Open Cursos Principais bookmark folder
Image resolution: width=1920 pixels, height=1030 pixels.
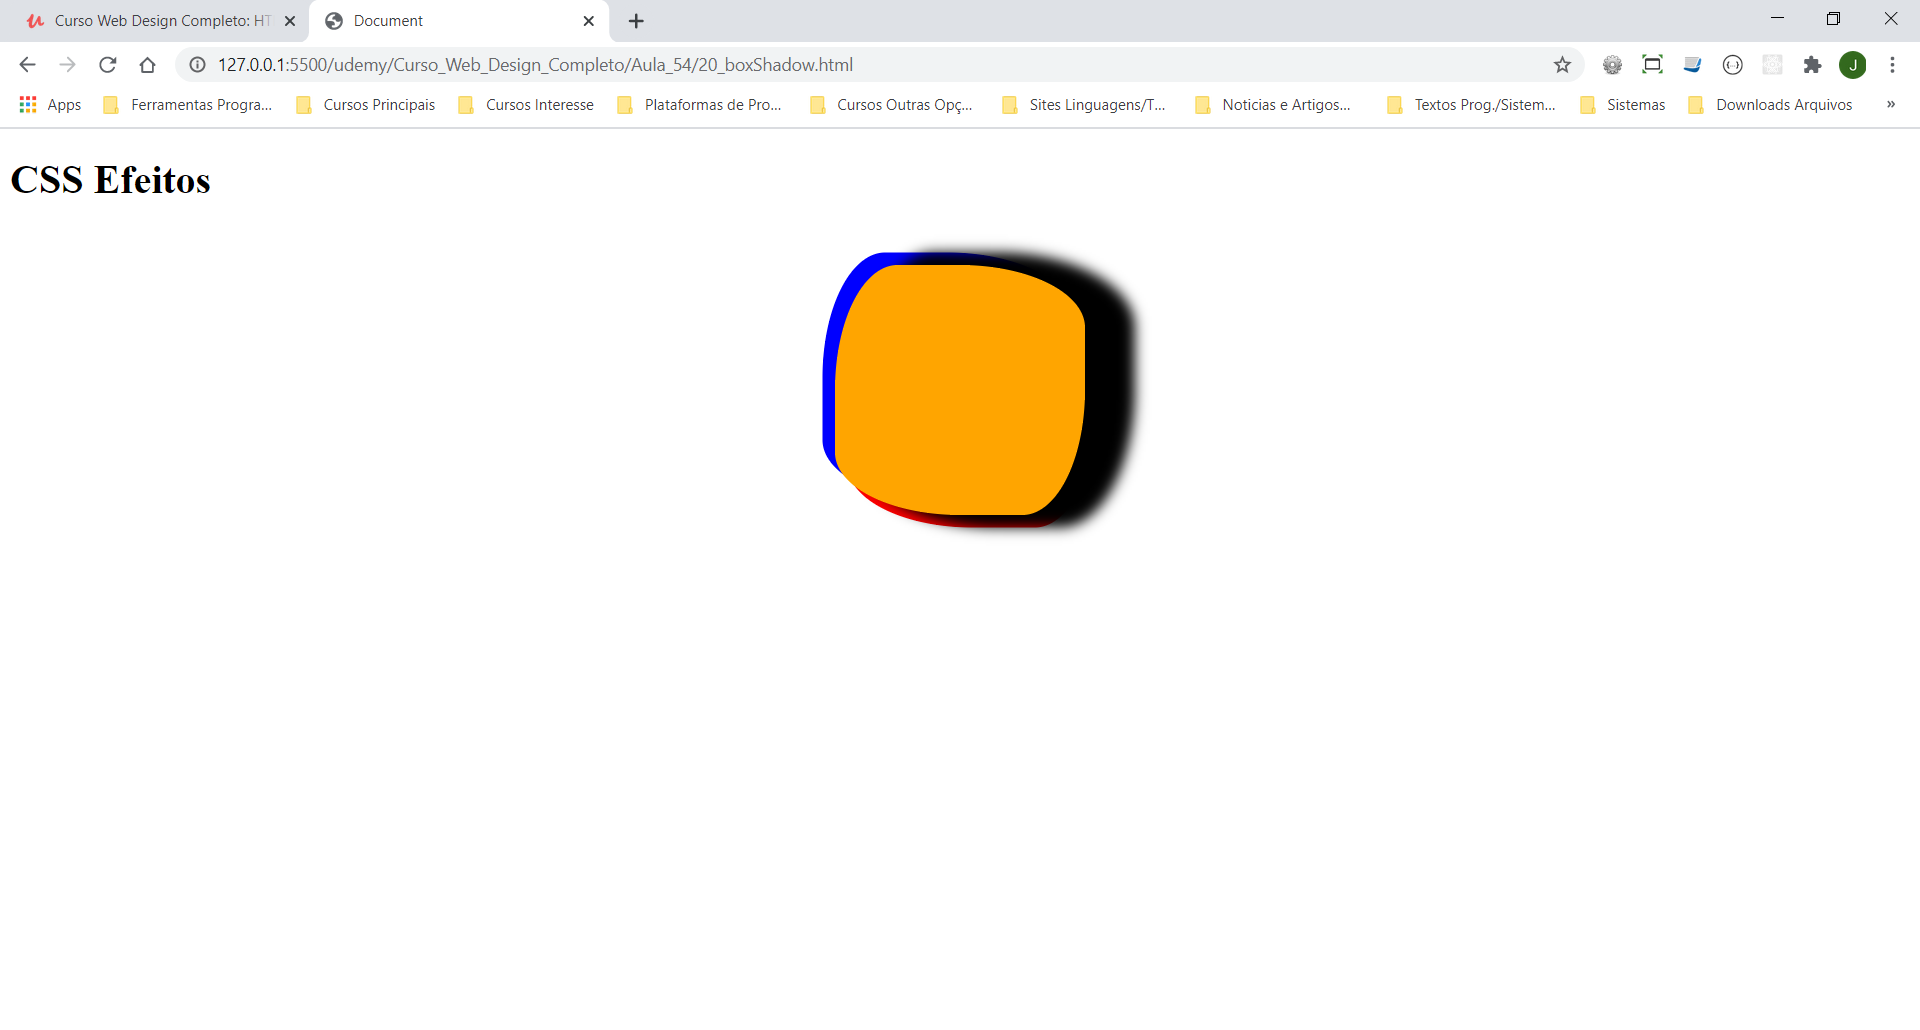pyautogui.click(x=366, y=105)
